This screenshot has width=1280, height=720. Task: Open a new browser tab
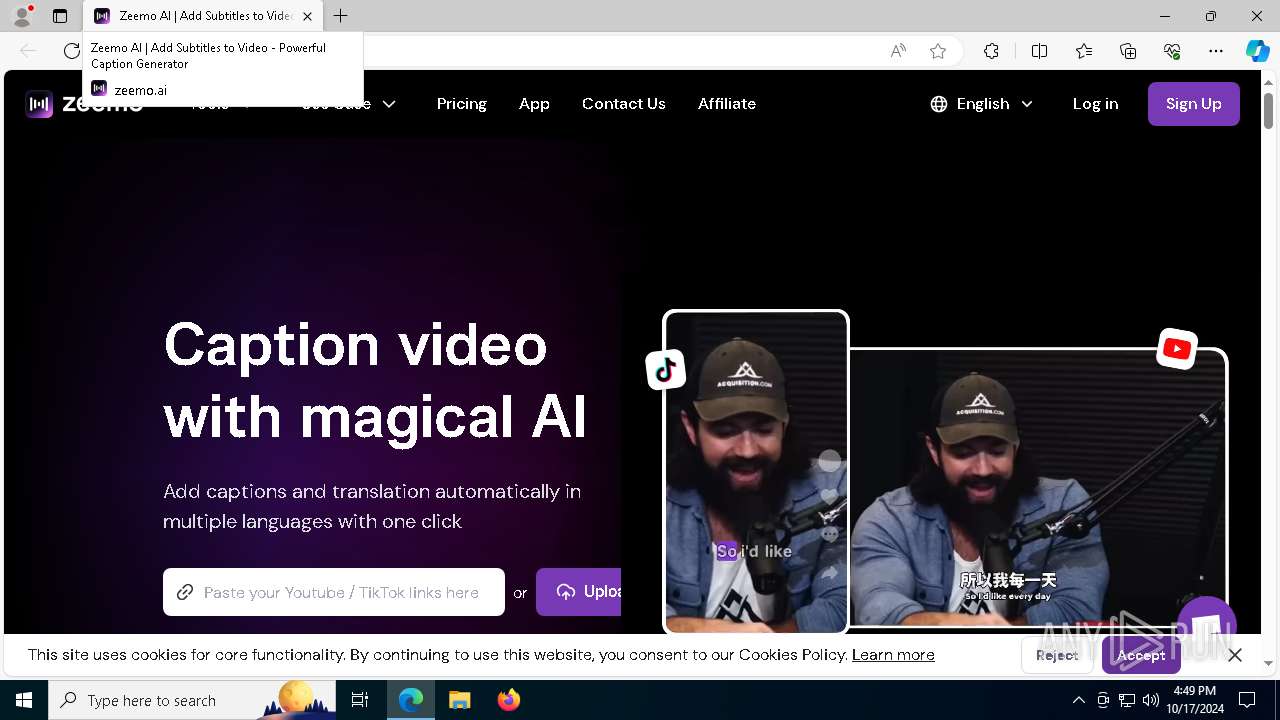(341, 16)
